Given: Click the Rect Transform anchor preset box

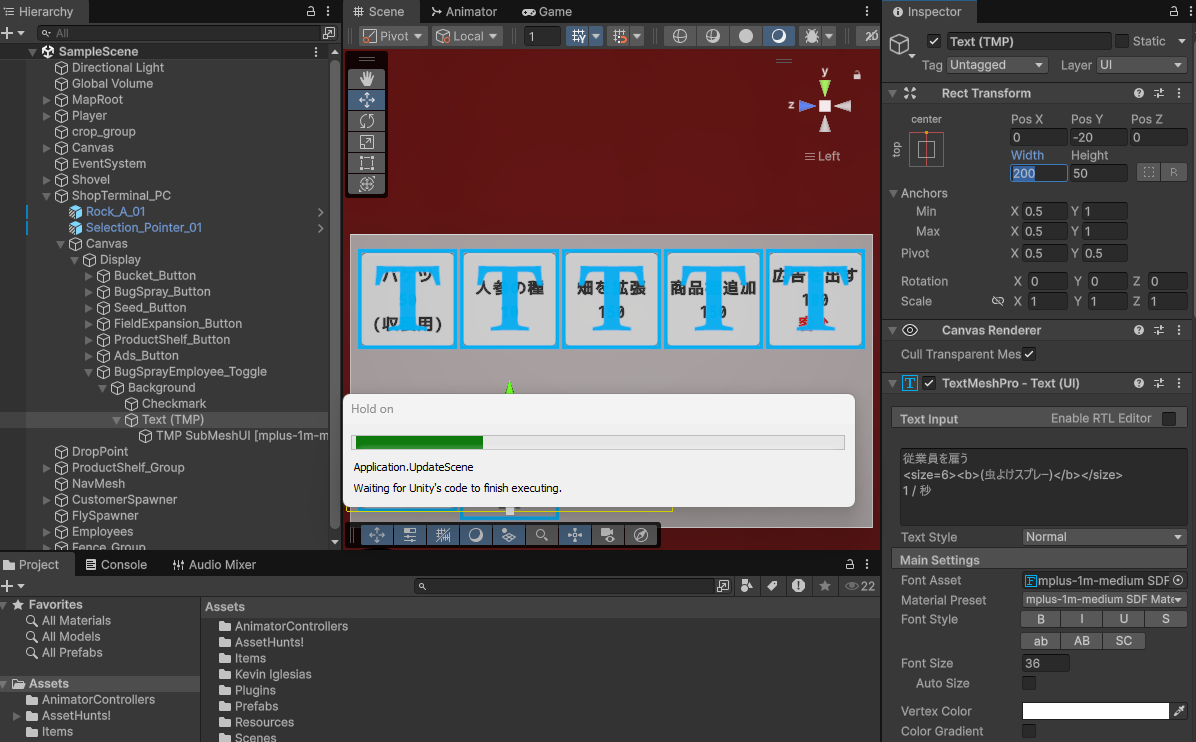Looking at the screenshot, I should pos(926,149).
